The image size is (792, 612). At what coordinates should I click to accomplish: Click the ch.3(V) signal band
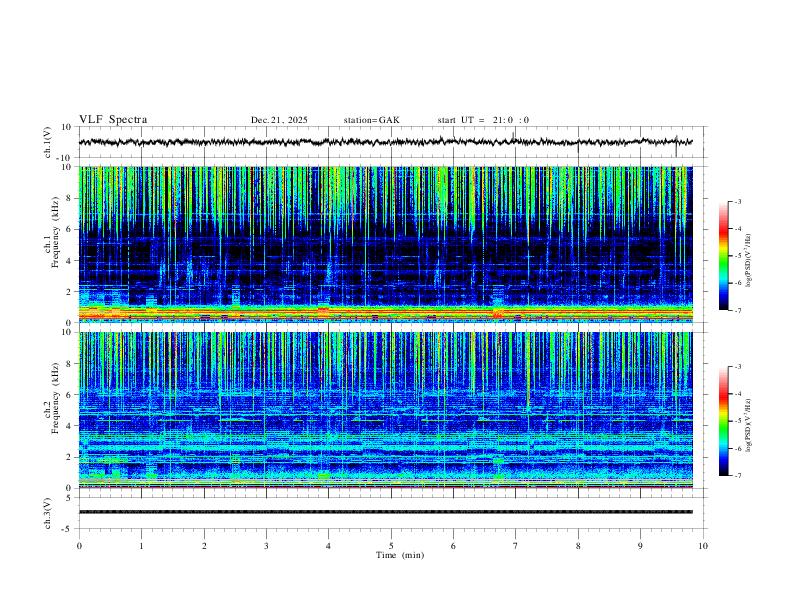(x=385, y=512)
